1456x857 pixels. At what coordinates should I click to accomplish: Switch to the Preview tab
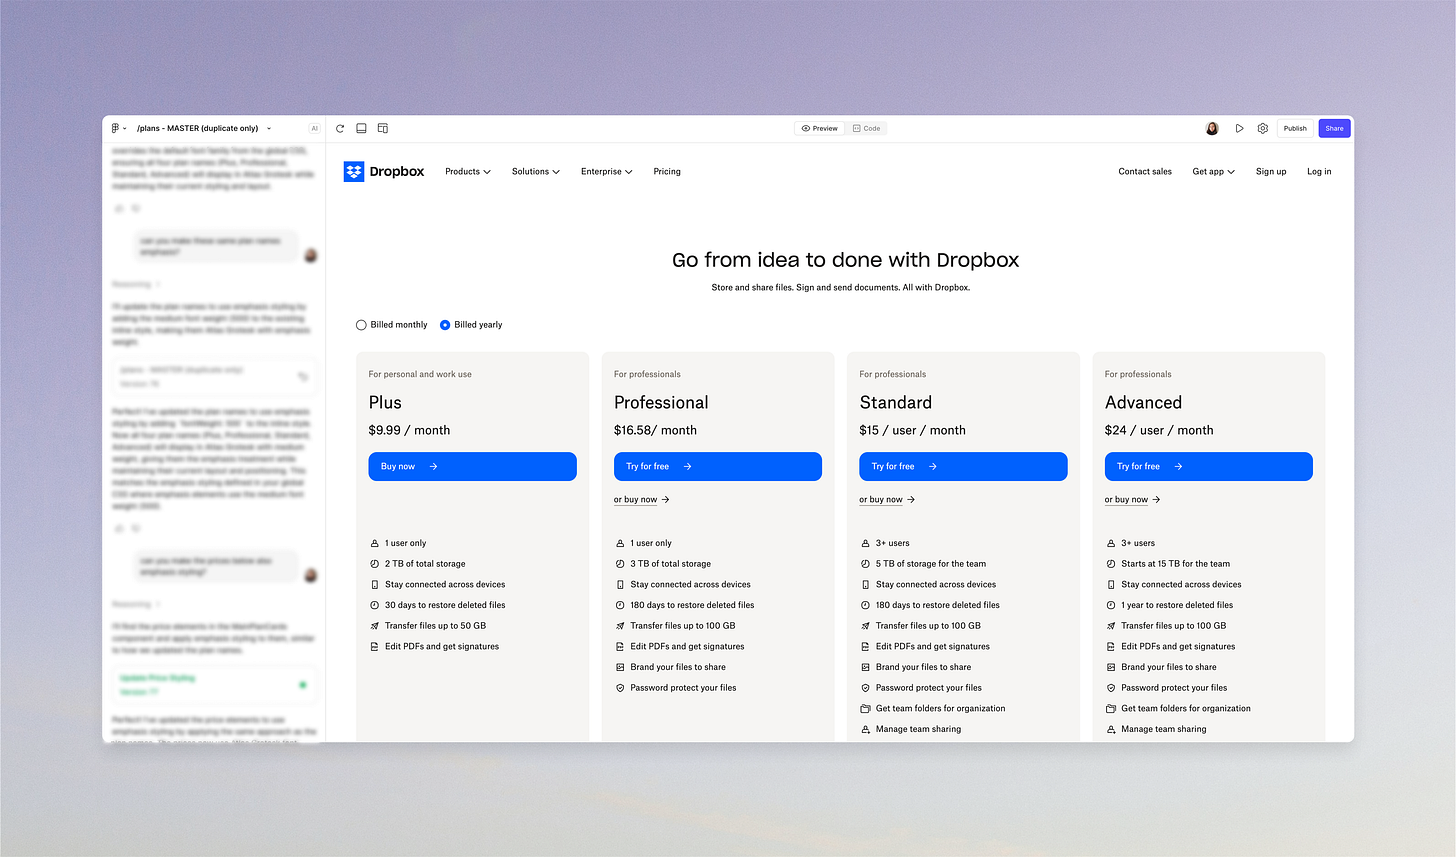[x=820, y=128]
